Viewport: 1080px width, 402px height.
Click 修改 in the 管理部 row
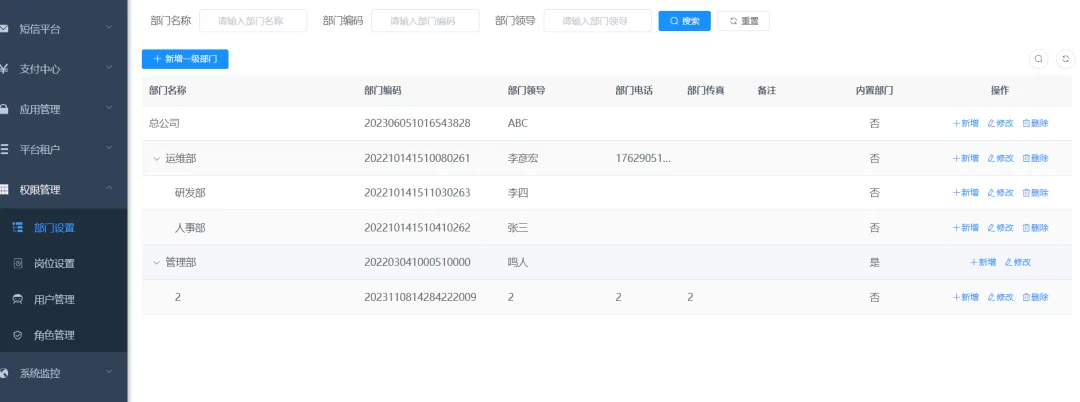click(1018, 262)
